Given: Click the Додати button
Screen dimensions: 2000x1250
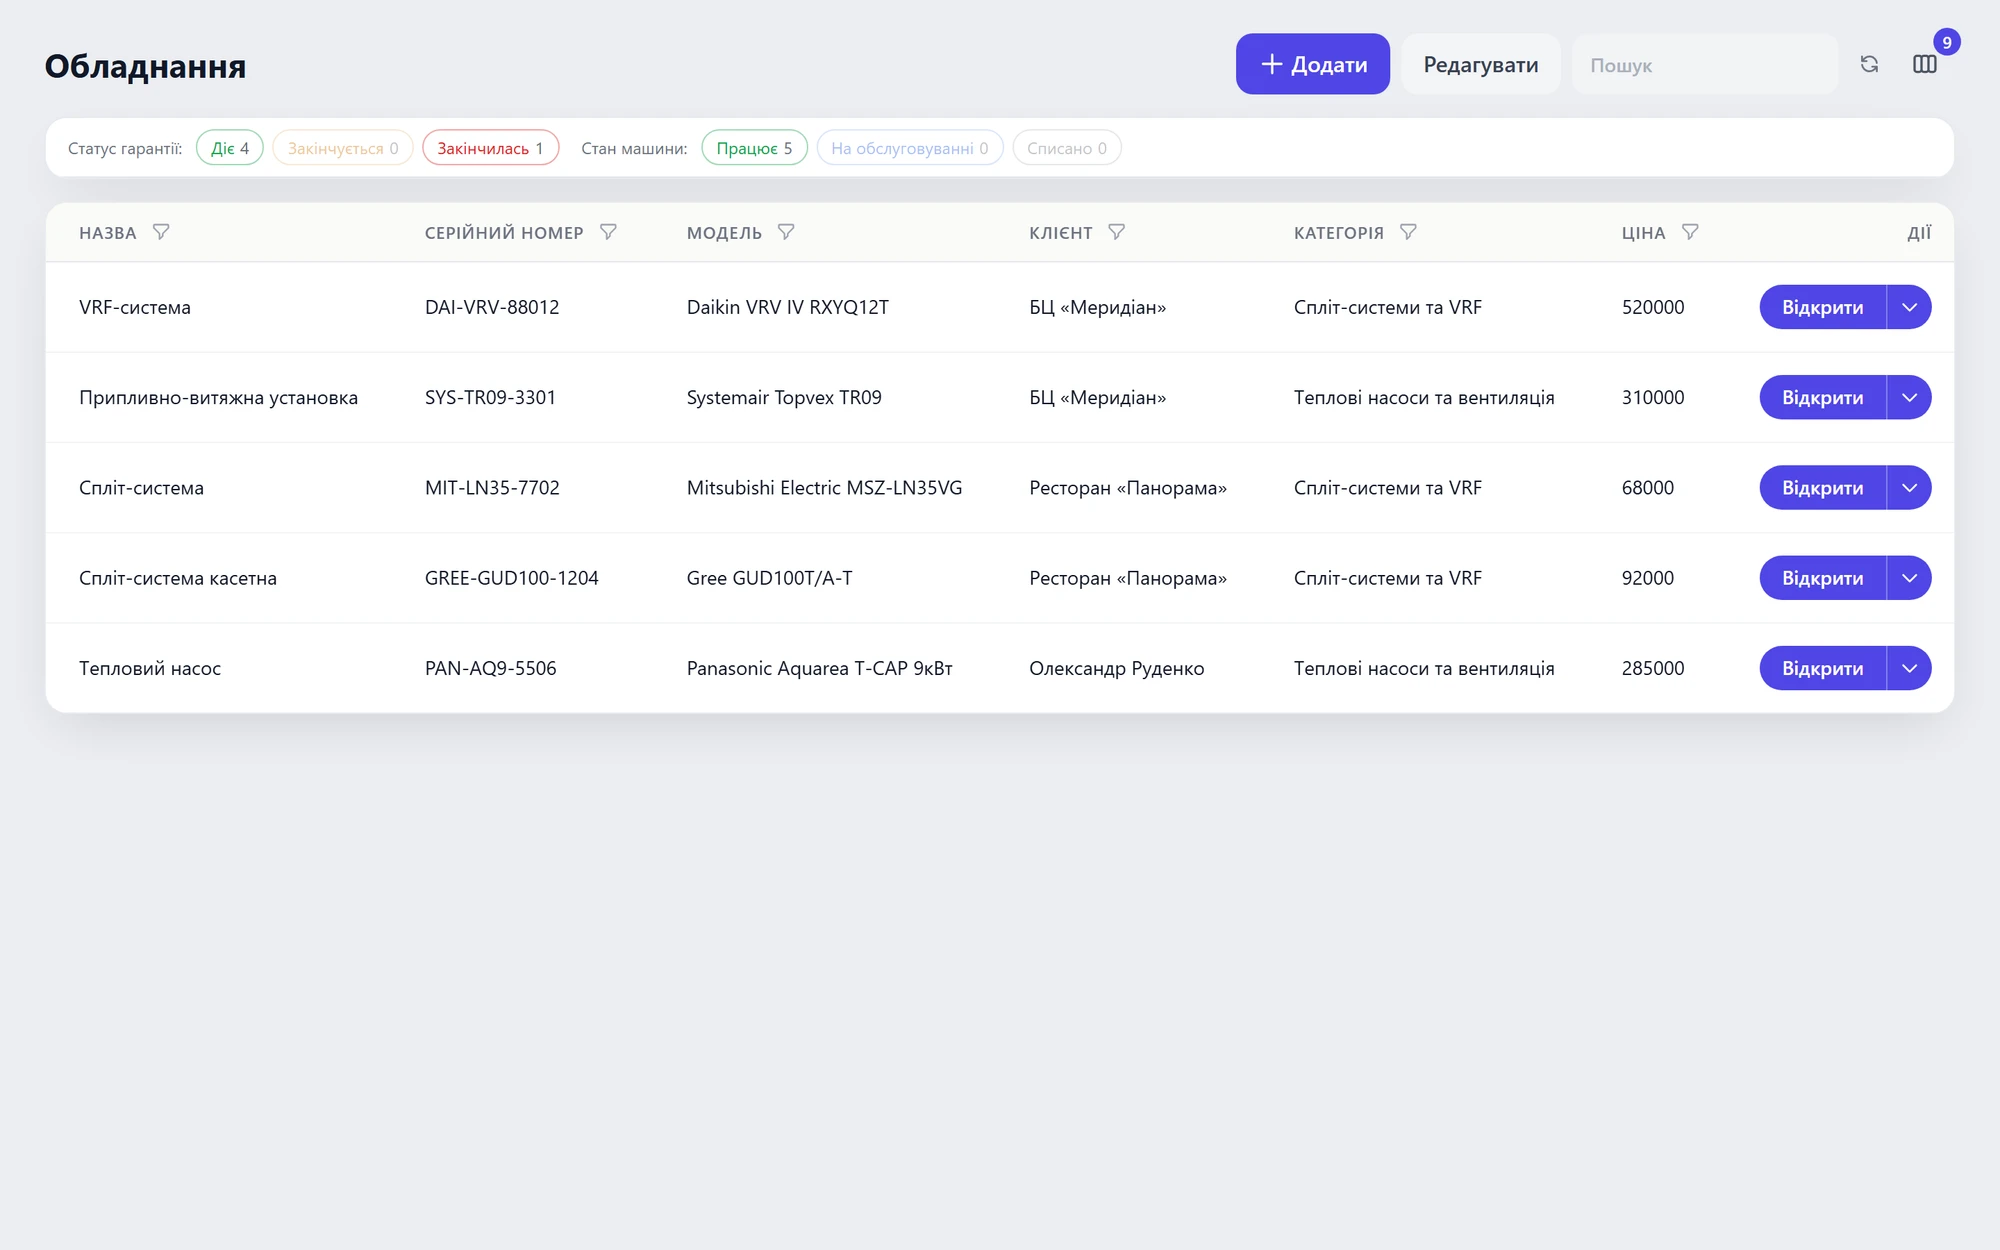Looking at the screenshot, I should point(1313,64).
